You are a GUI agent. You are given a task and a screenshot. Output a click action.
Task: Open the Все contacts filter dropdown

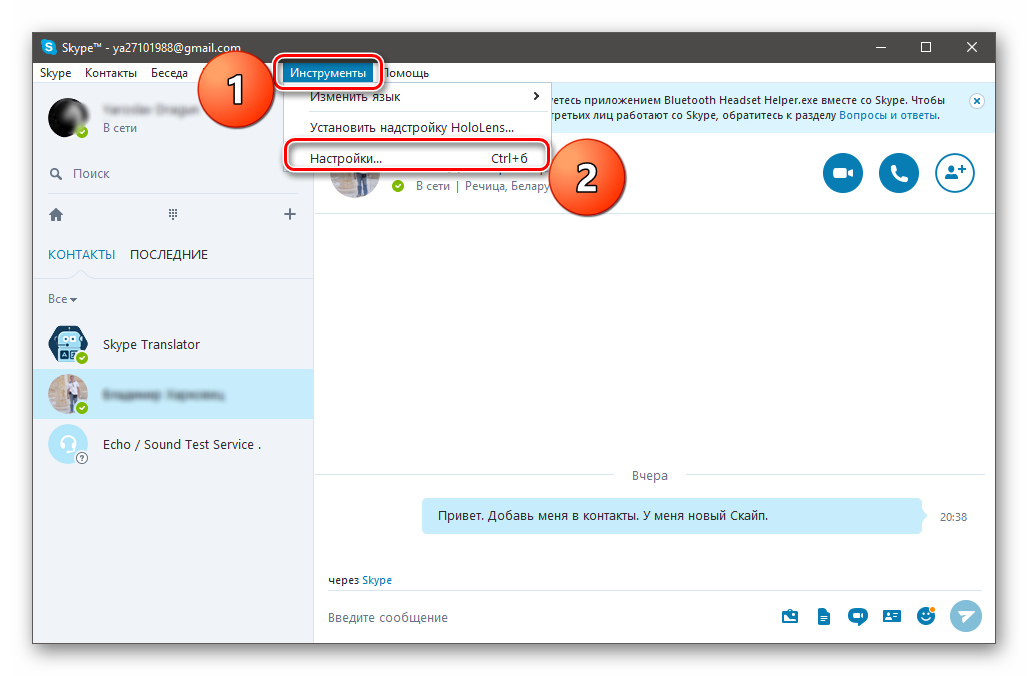click(x=62, y=299)
